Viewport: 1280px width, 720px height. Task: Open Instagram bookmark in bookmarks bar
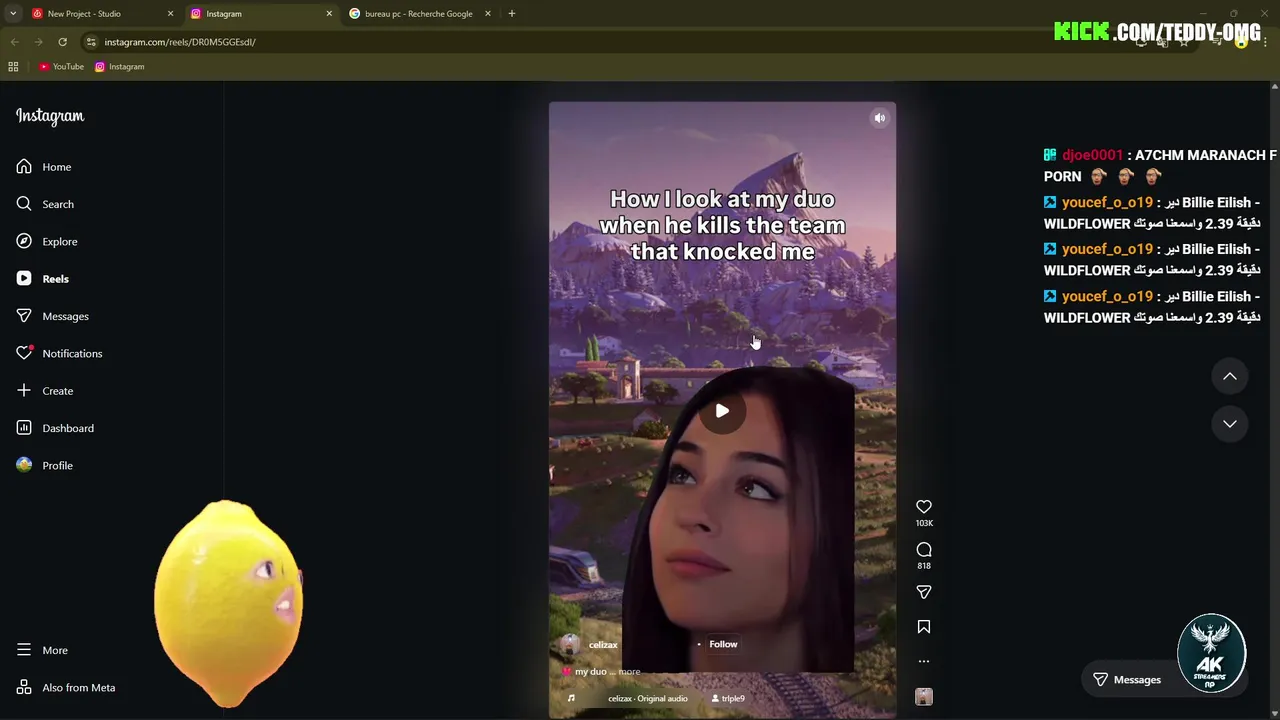click(120, 67)
